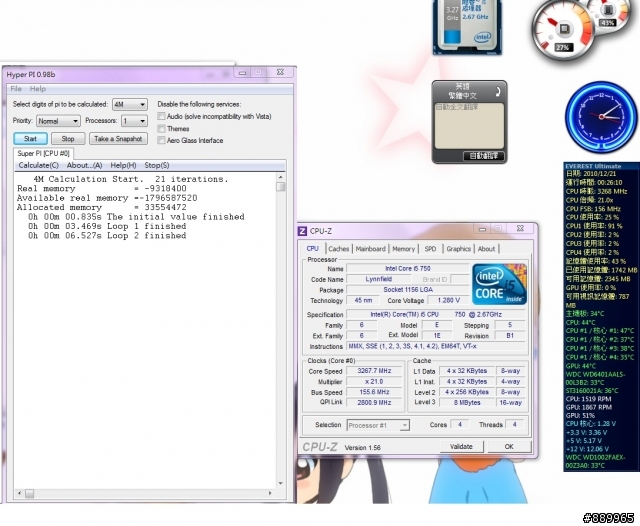Click the OK button in CPU-Z
Image resolution: width=640 pixels, height=526 pixels.
pos(509,447)
